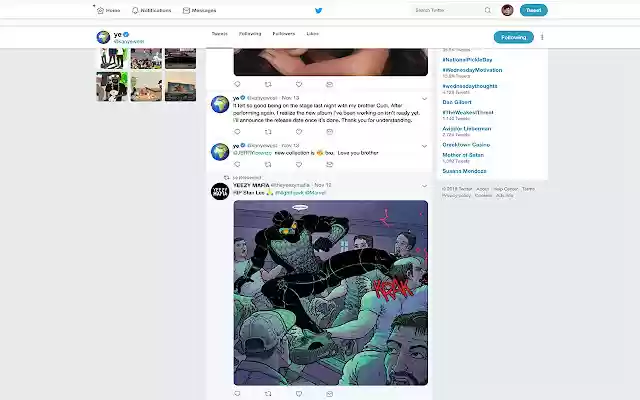Message the YEEZY MAFIA comic tweet

click(x=329, y=393)
